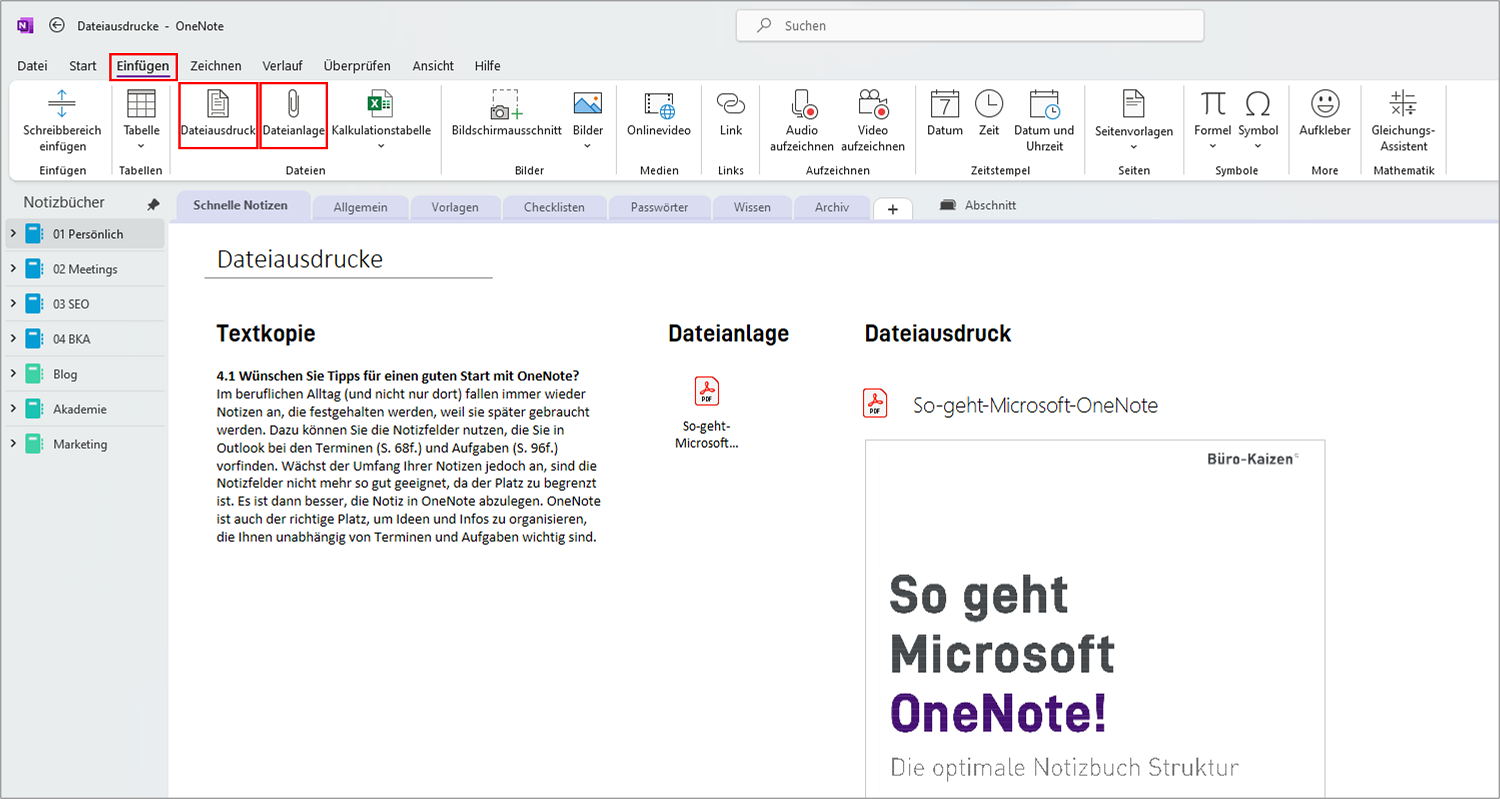Click the Formel pi icon
This screenshot has height=799, width=1500.
point(1213,104)
